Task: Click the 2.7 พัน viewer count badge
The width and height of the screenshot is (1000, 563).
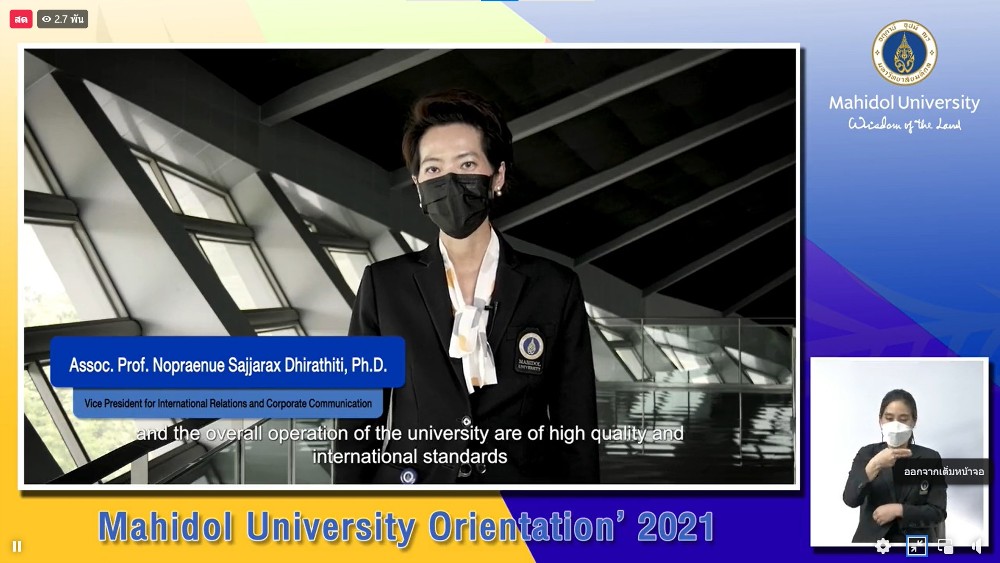Action: (62, 19)
